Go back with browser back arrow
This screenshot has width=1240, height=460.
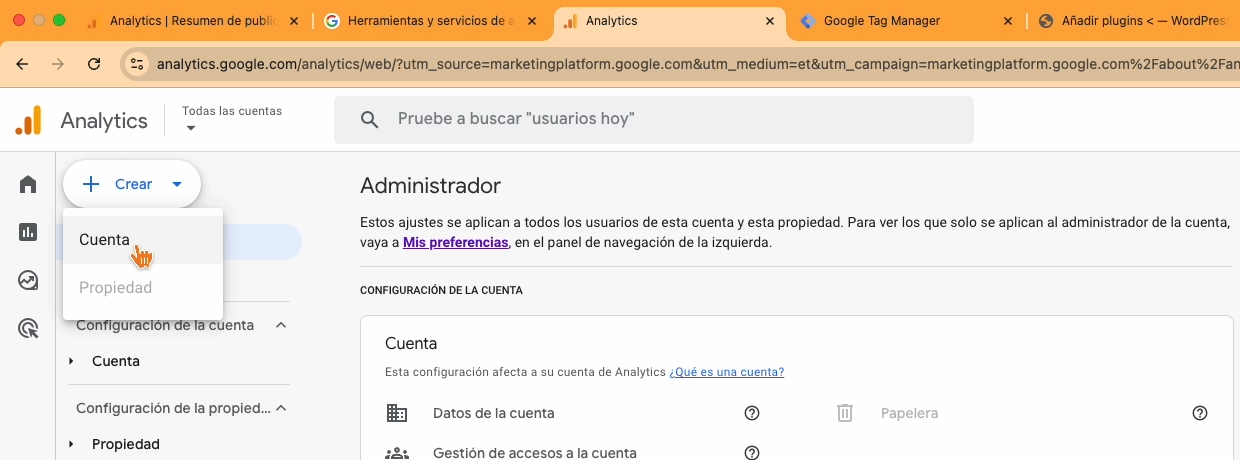pos(22,64)
